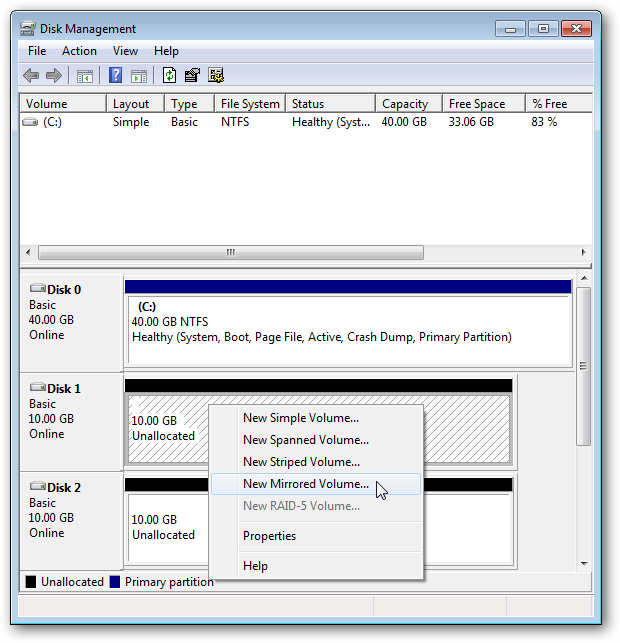The height and width of the screenshot is (643, 620).
Task: Choose New Simple Volume... from context menu
Action: [x=316, y=418]
